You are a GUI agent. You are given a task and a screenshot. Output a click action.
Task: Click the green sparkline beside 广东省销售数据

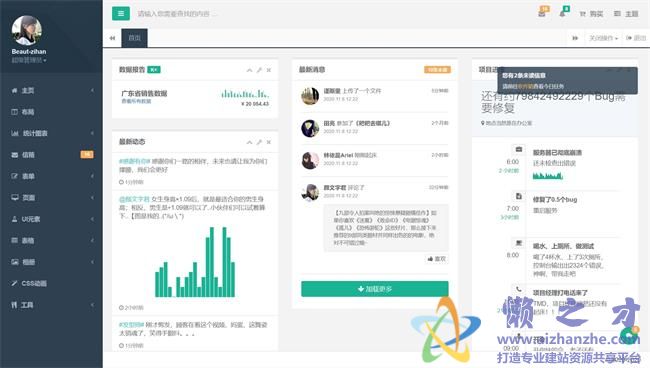tap(245, 94)
